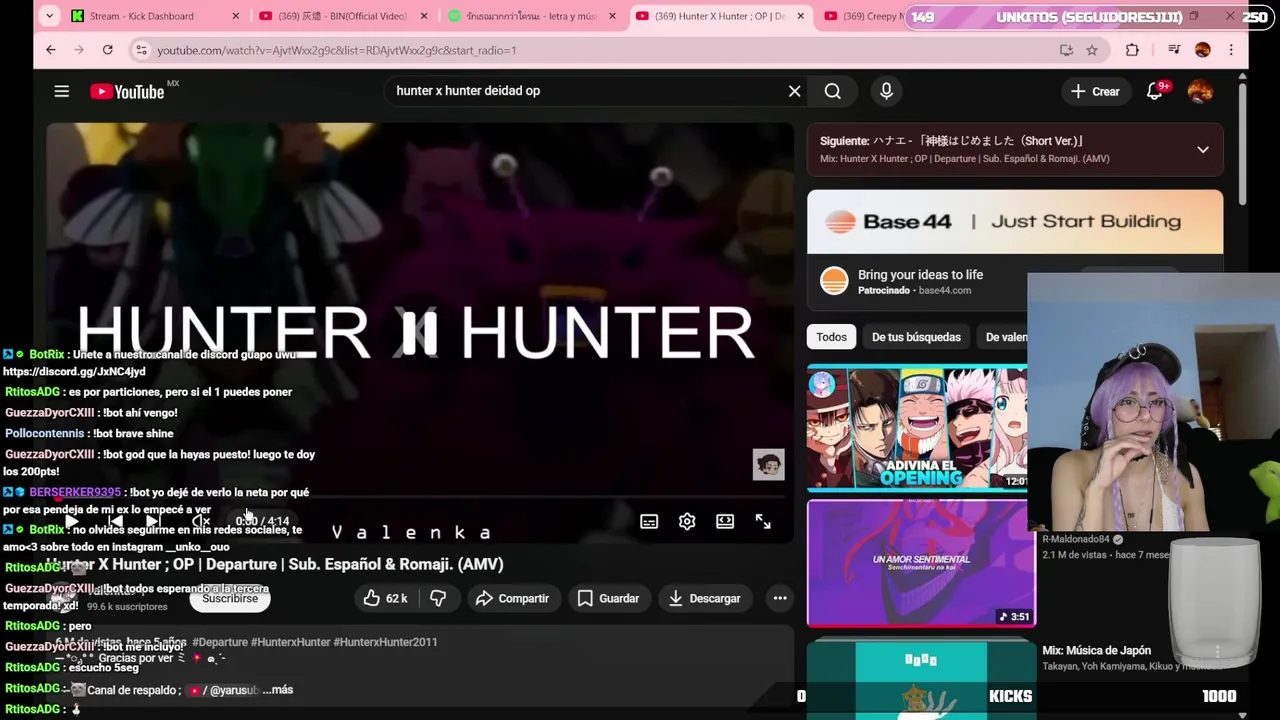Open the YouTube hamburger guide menu
This screenshot has width=1280, height=720.
(x=61, y=91)
